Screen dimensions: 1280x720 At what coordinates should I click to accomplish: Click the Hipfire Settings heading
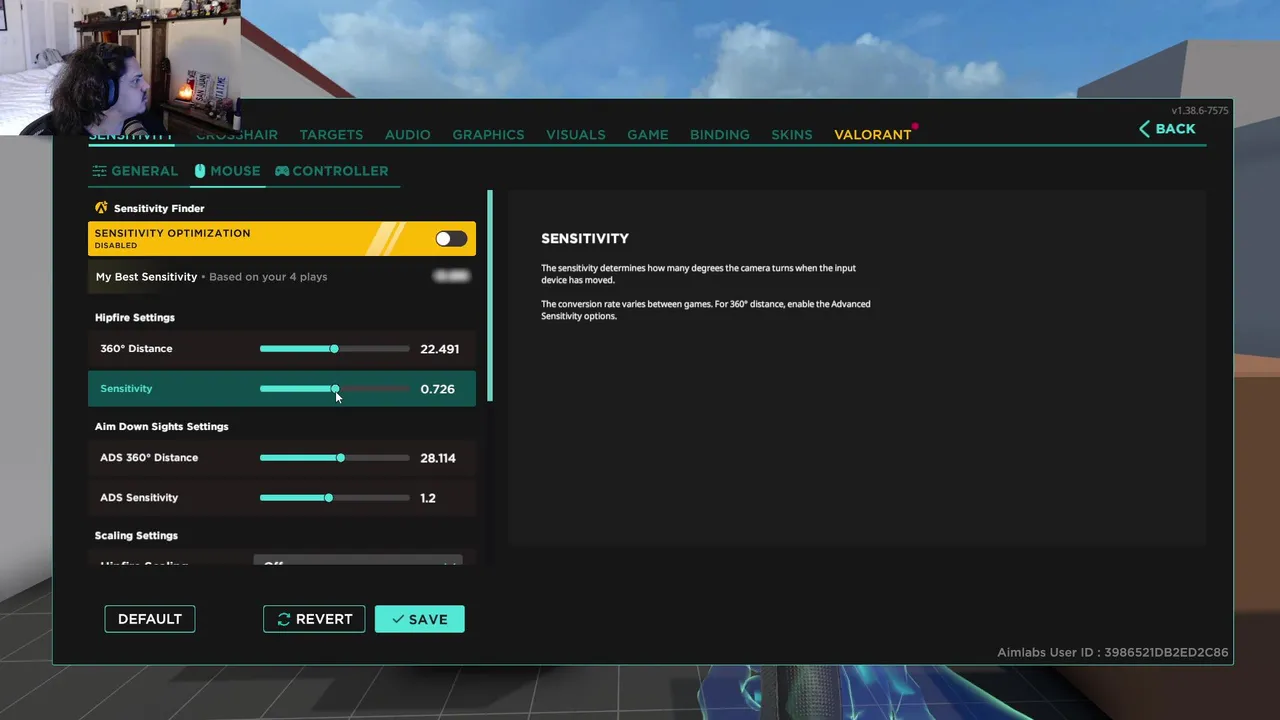click(135, 318)
